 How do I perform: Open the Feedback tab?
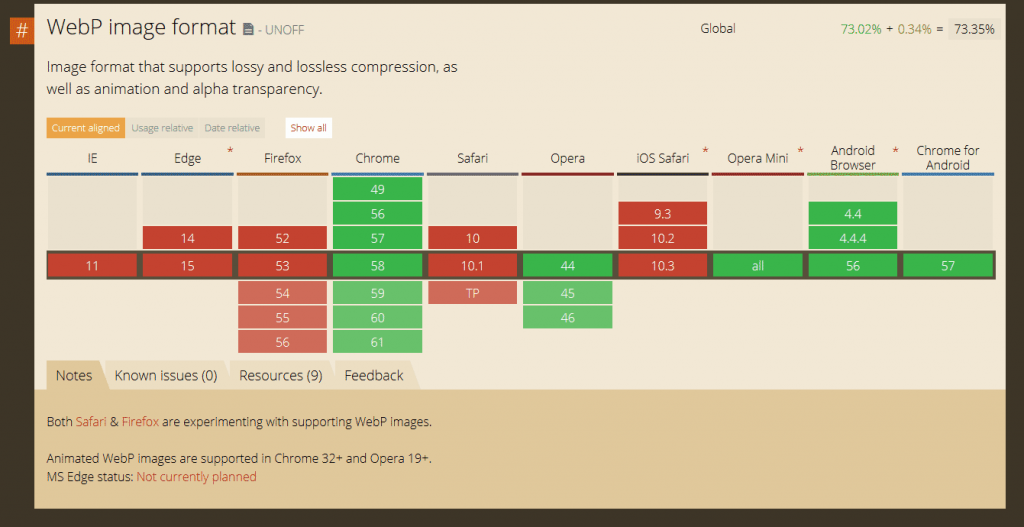click(x=374, y=376)
